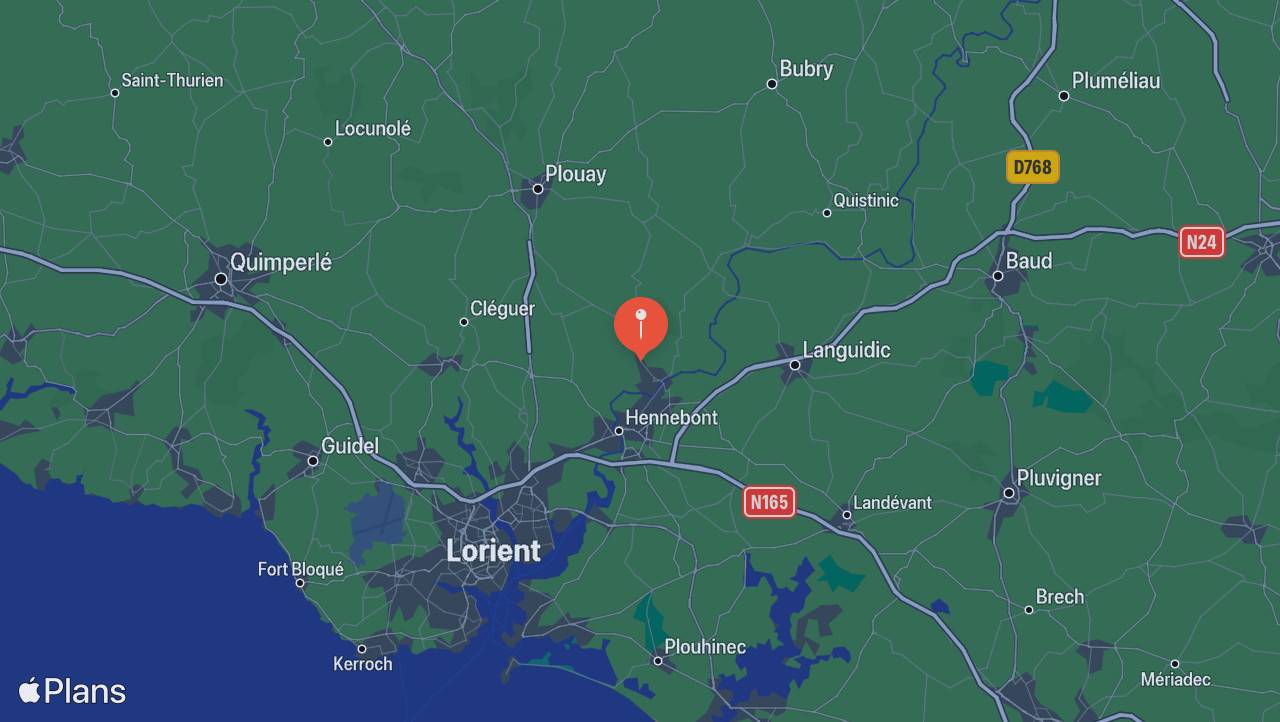Click the N24 road shield
The image size is (1280, 722).
pyautogui.click(x=1202, y=242)
